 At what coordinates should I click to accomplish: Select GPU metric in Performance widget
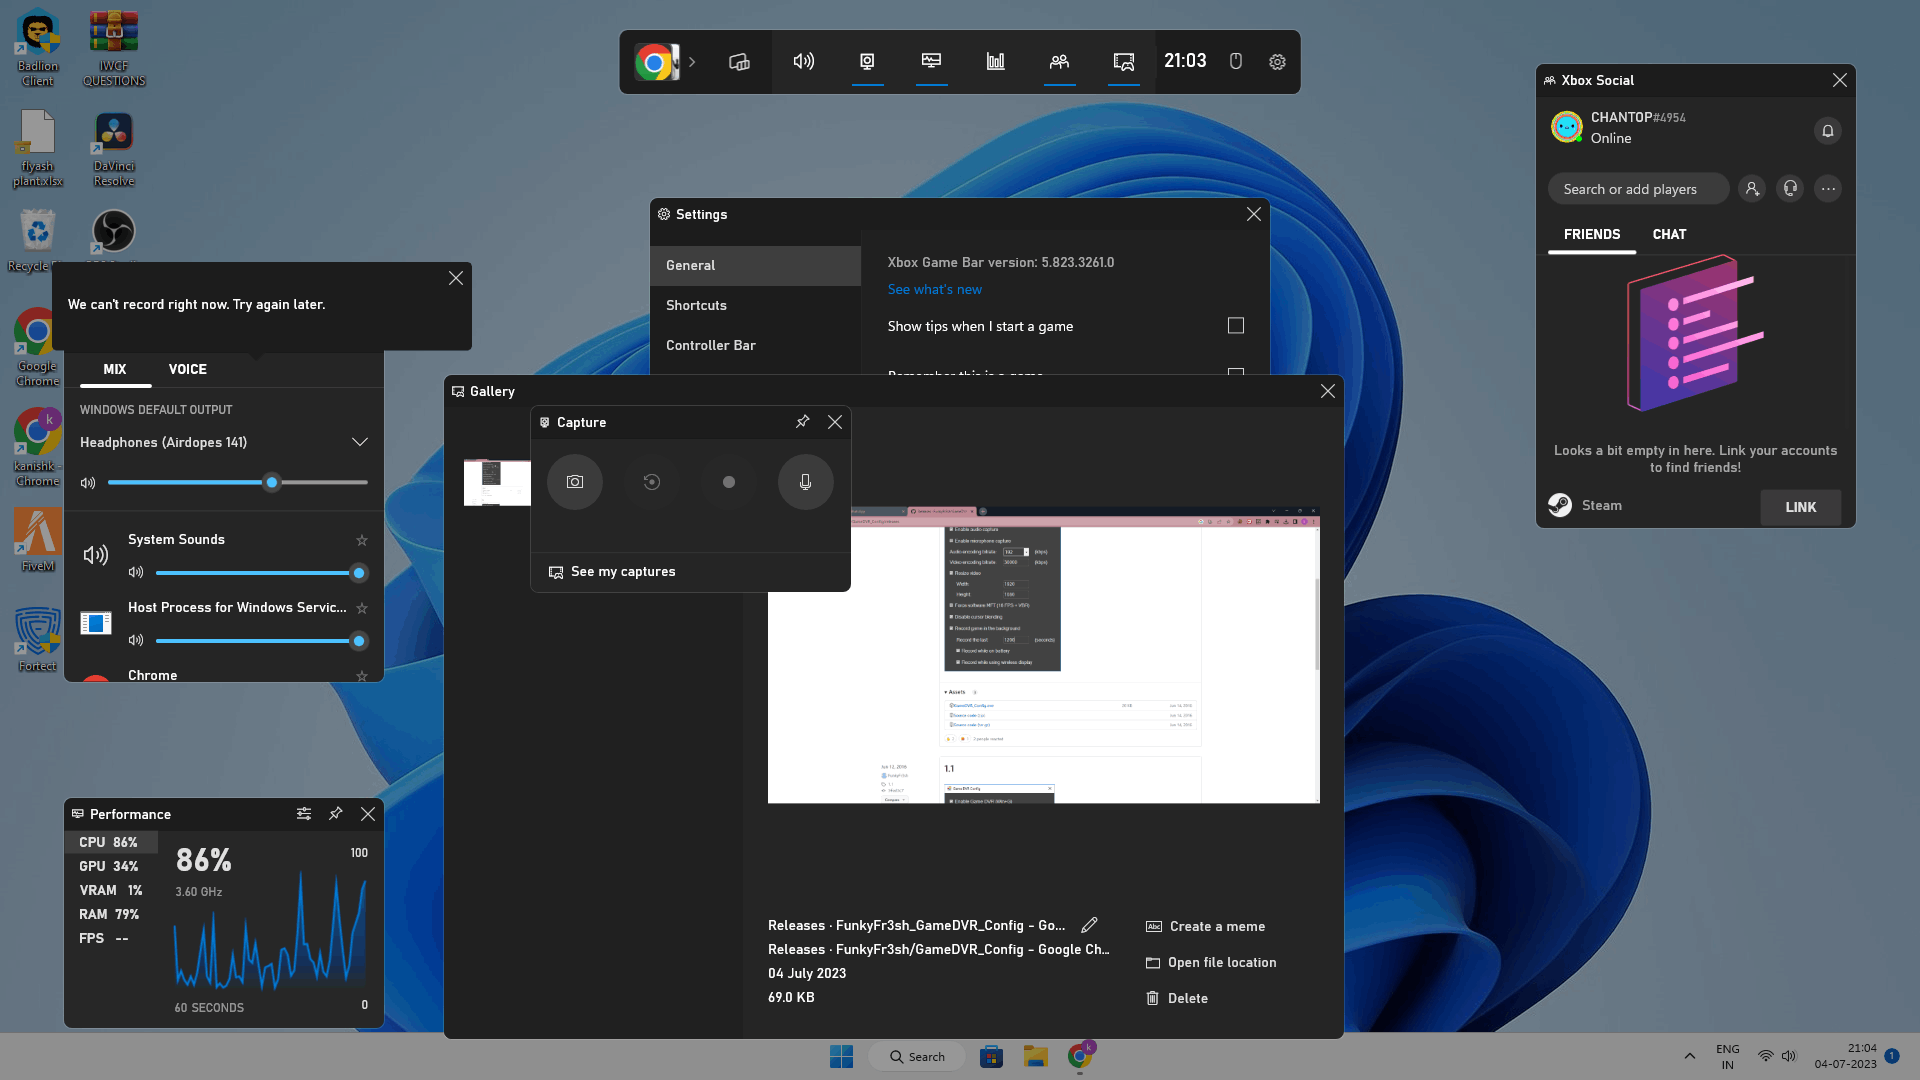(109, 867)
